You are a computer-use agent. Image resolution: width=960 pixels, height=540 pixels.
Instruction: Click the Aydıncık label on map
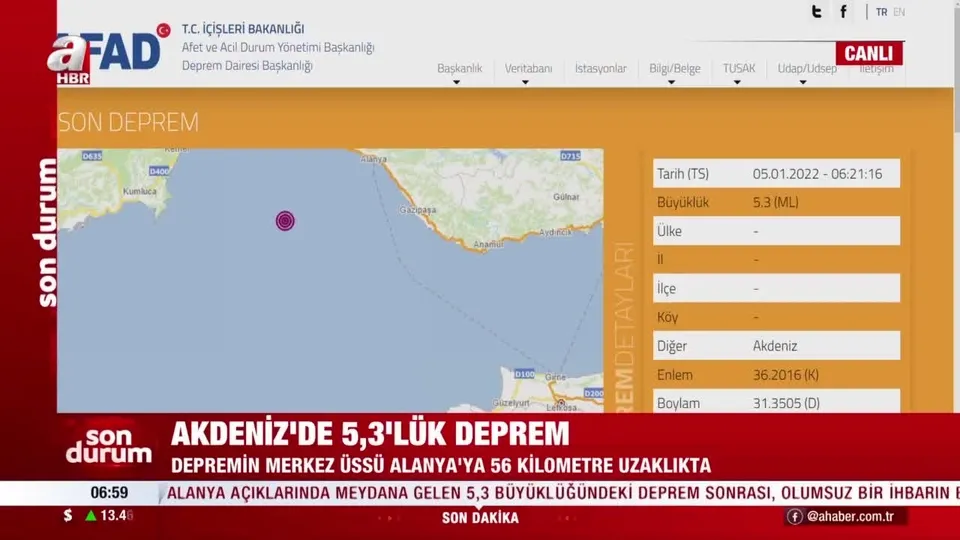(556, 232)
